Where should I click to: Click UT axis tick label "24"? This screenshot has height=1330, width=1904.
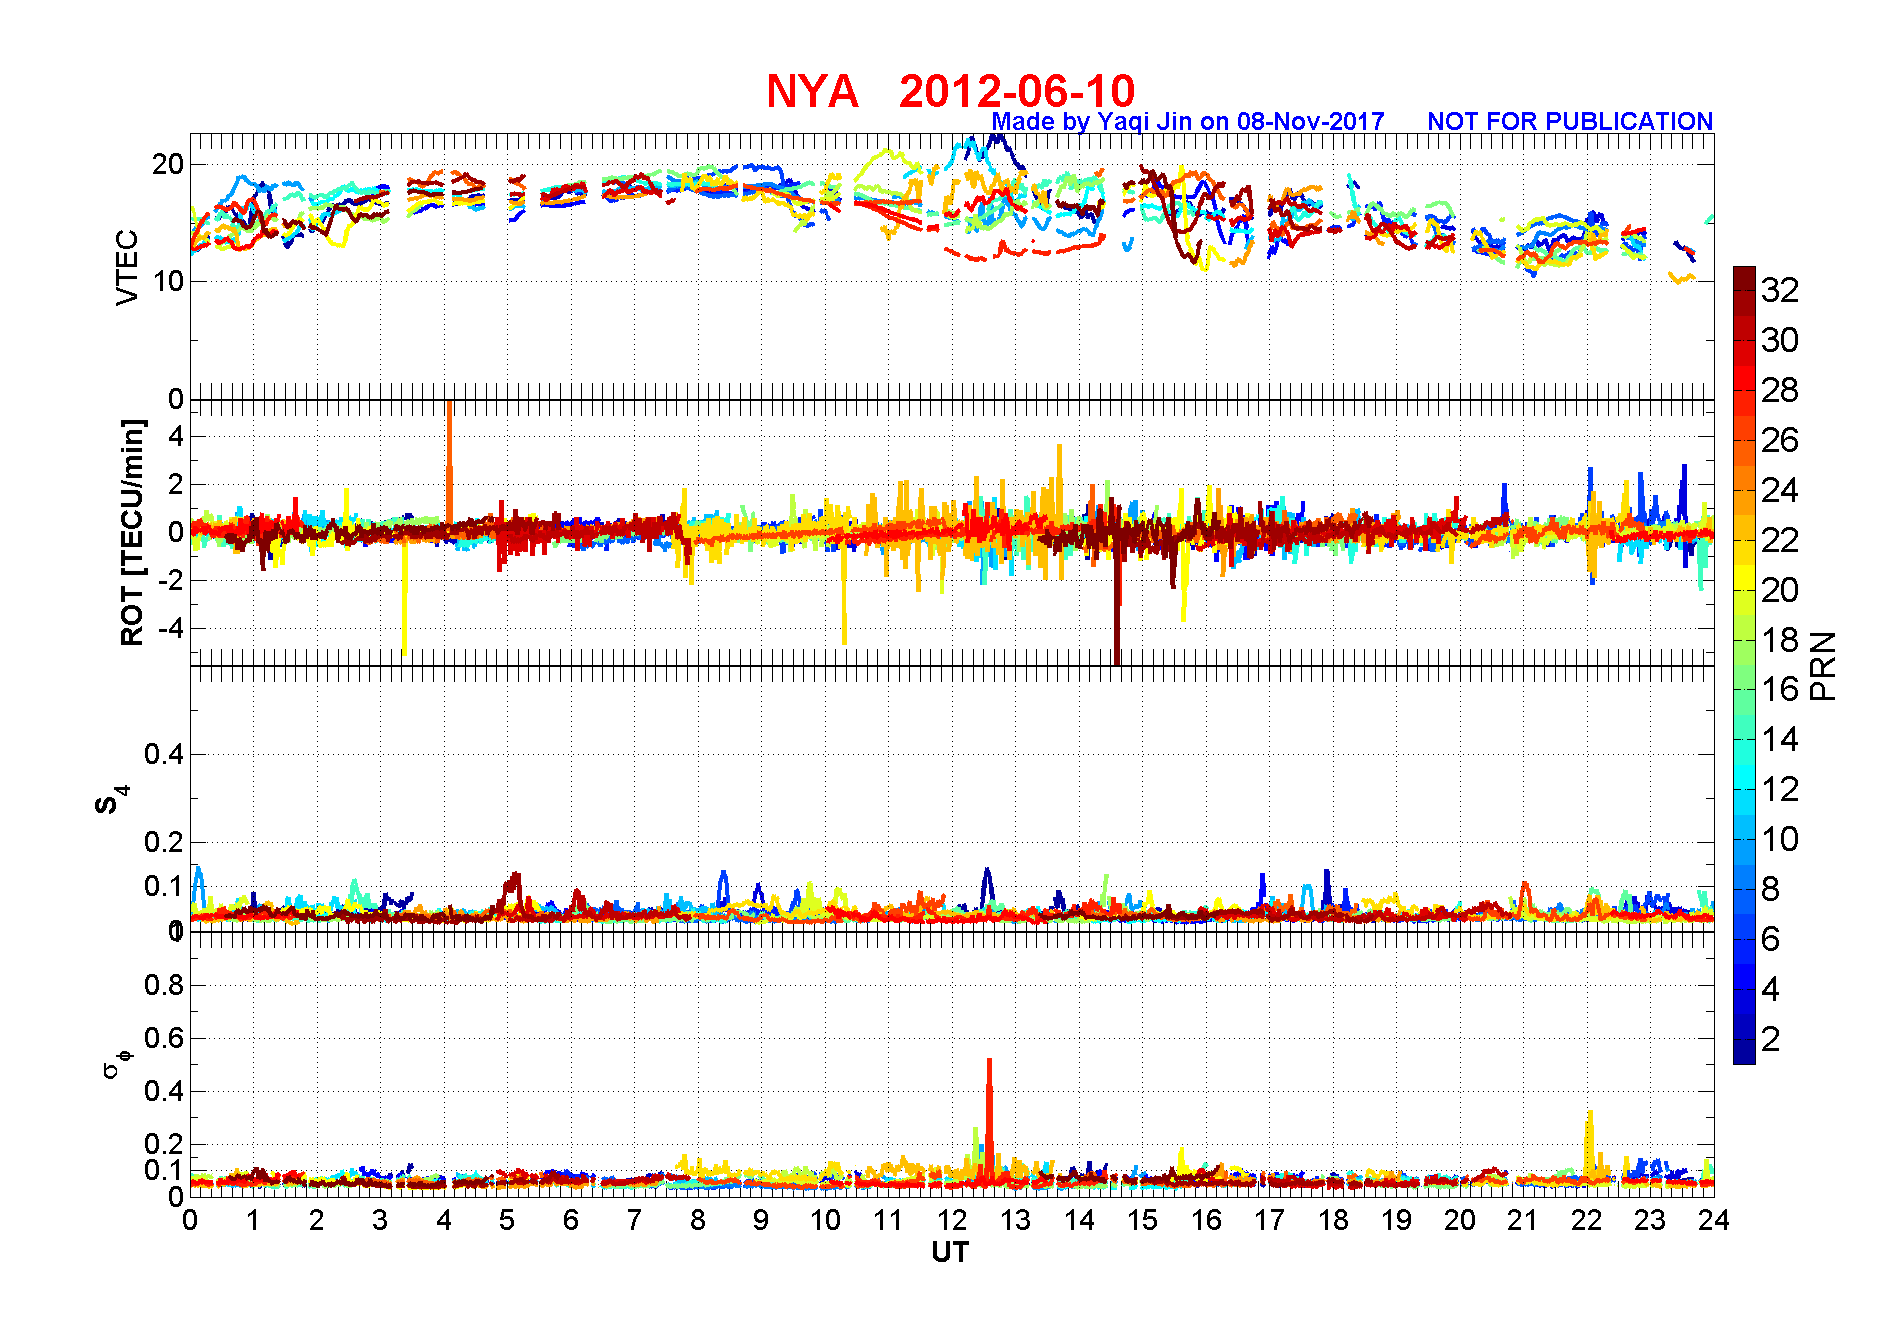1714,1220
